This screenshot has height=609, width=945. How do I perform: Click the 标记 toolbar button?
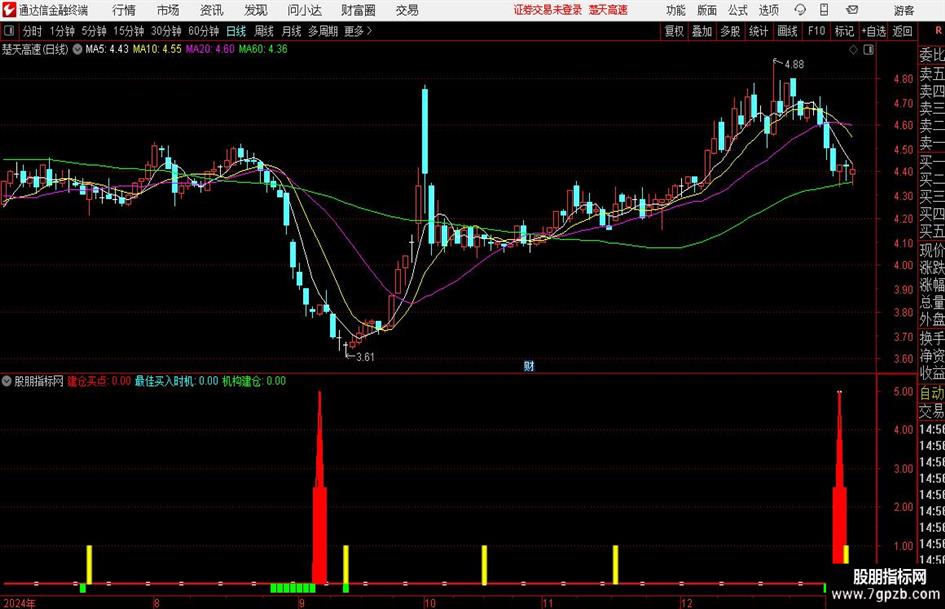(x=844, y=31)
